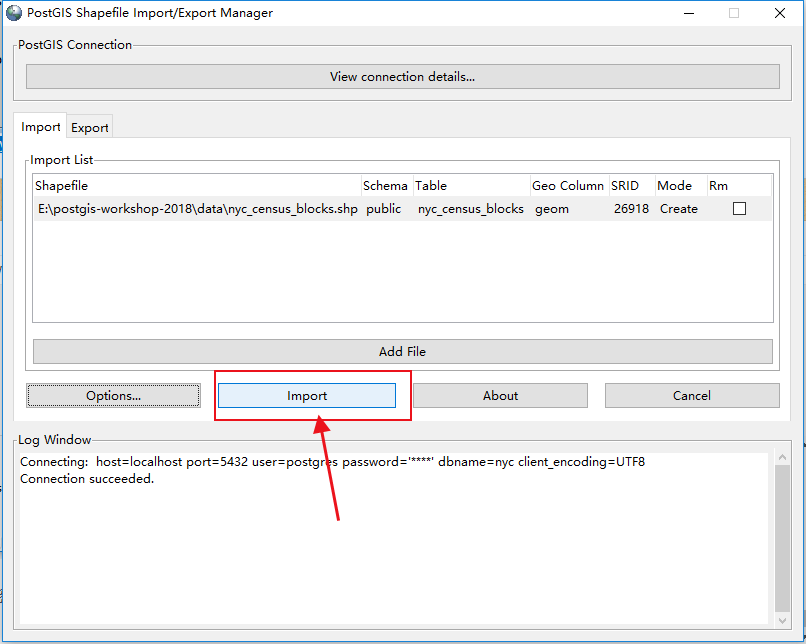Click the Shapefile column header
The height and width of the screenshot is (644, 806).
197,186
